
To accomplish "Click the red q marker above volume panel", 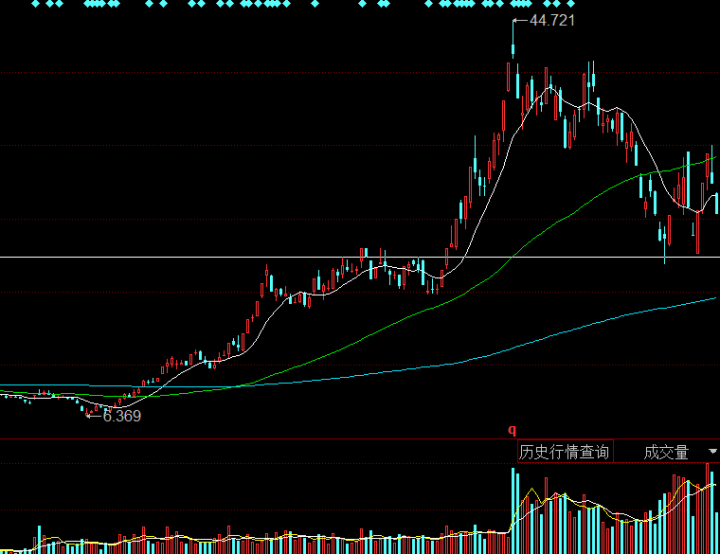I will pos(512,430).
